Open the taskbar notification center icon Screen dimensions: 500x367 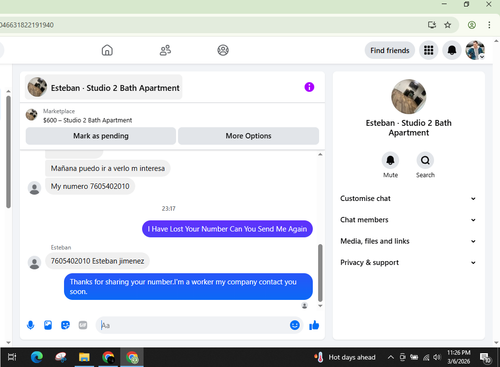click(486, 358)
